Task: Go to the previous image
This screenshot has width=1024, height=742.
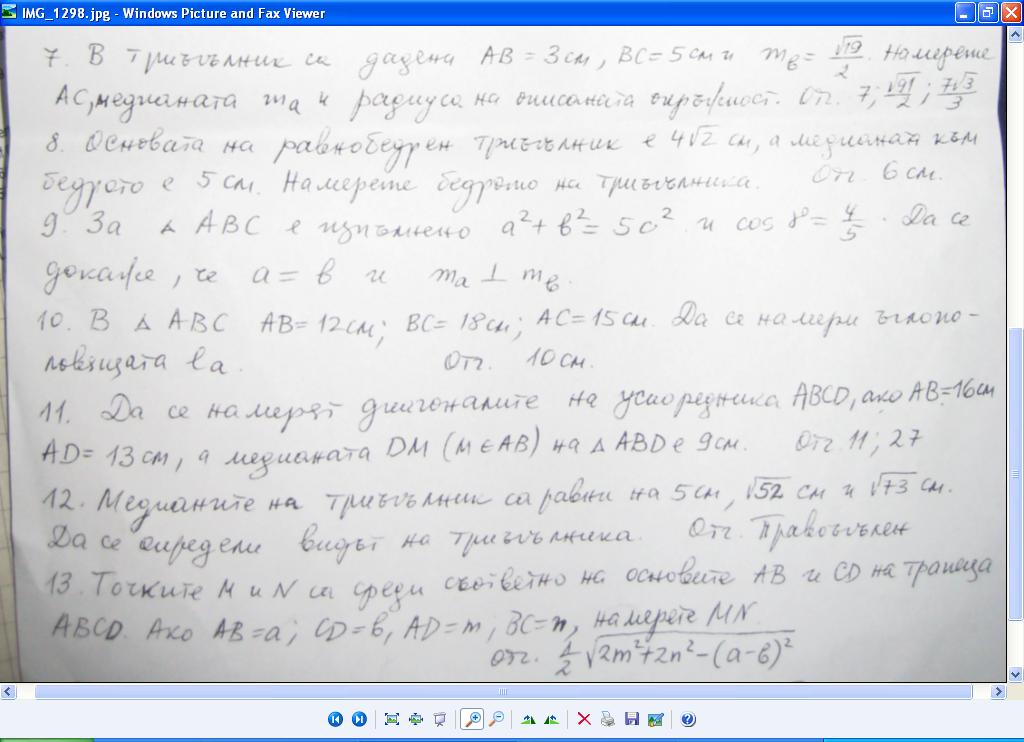Action: coord(335,719)
